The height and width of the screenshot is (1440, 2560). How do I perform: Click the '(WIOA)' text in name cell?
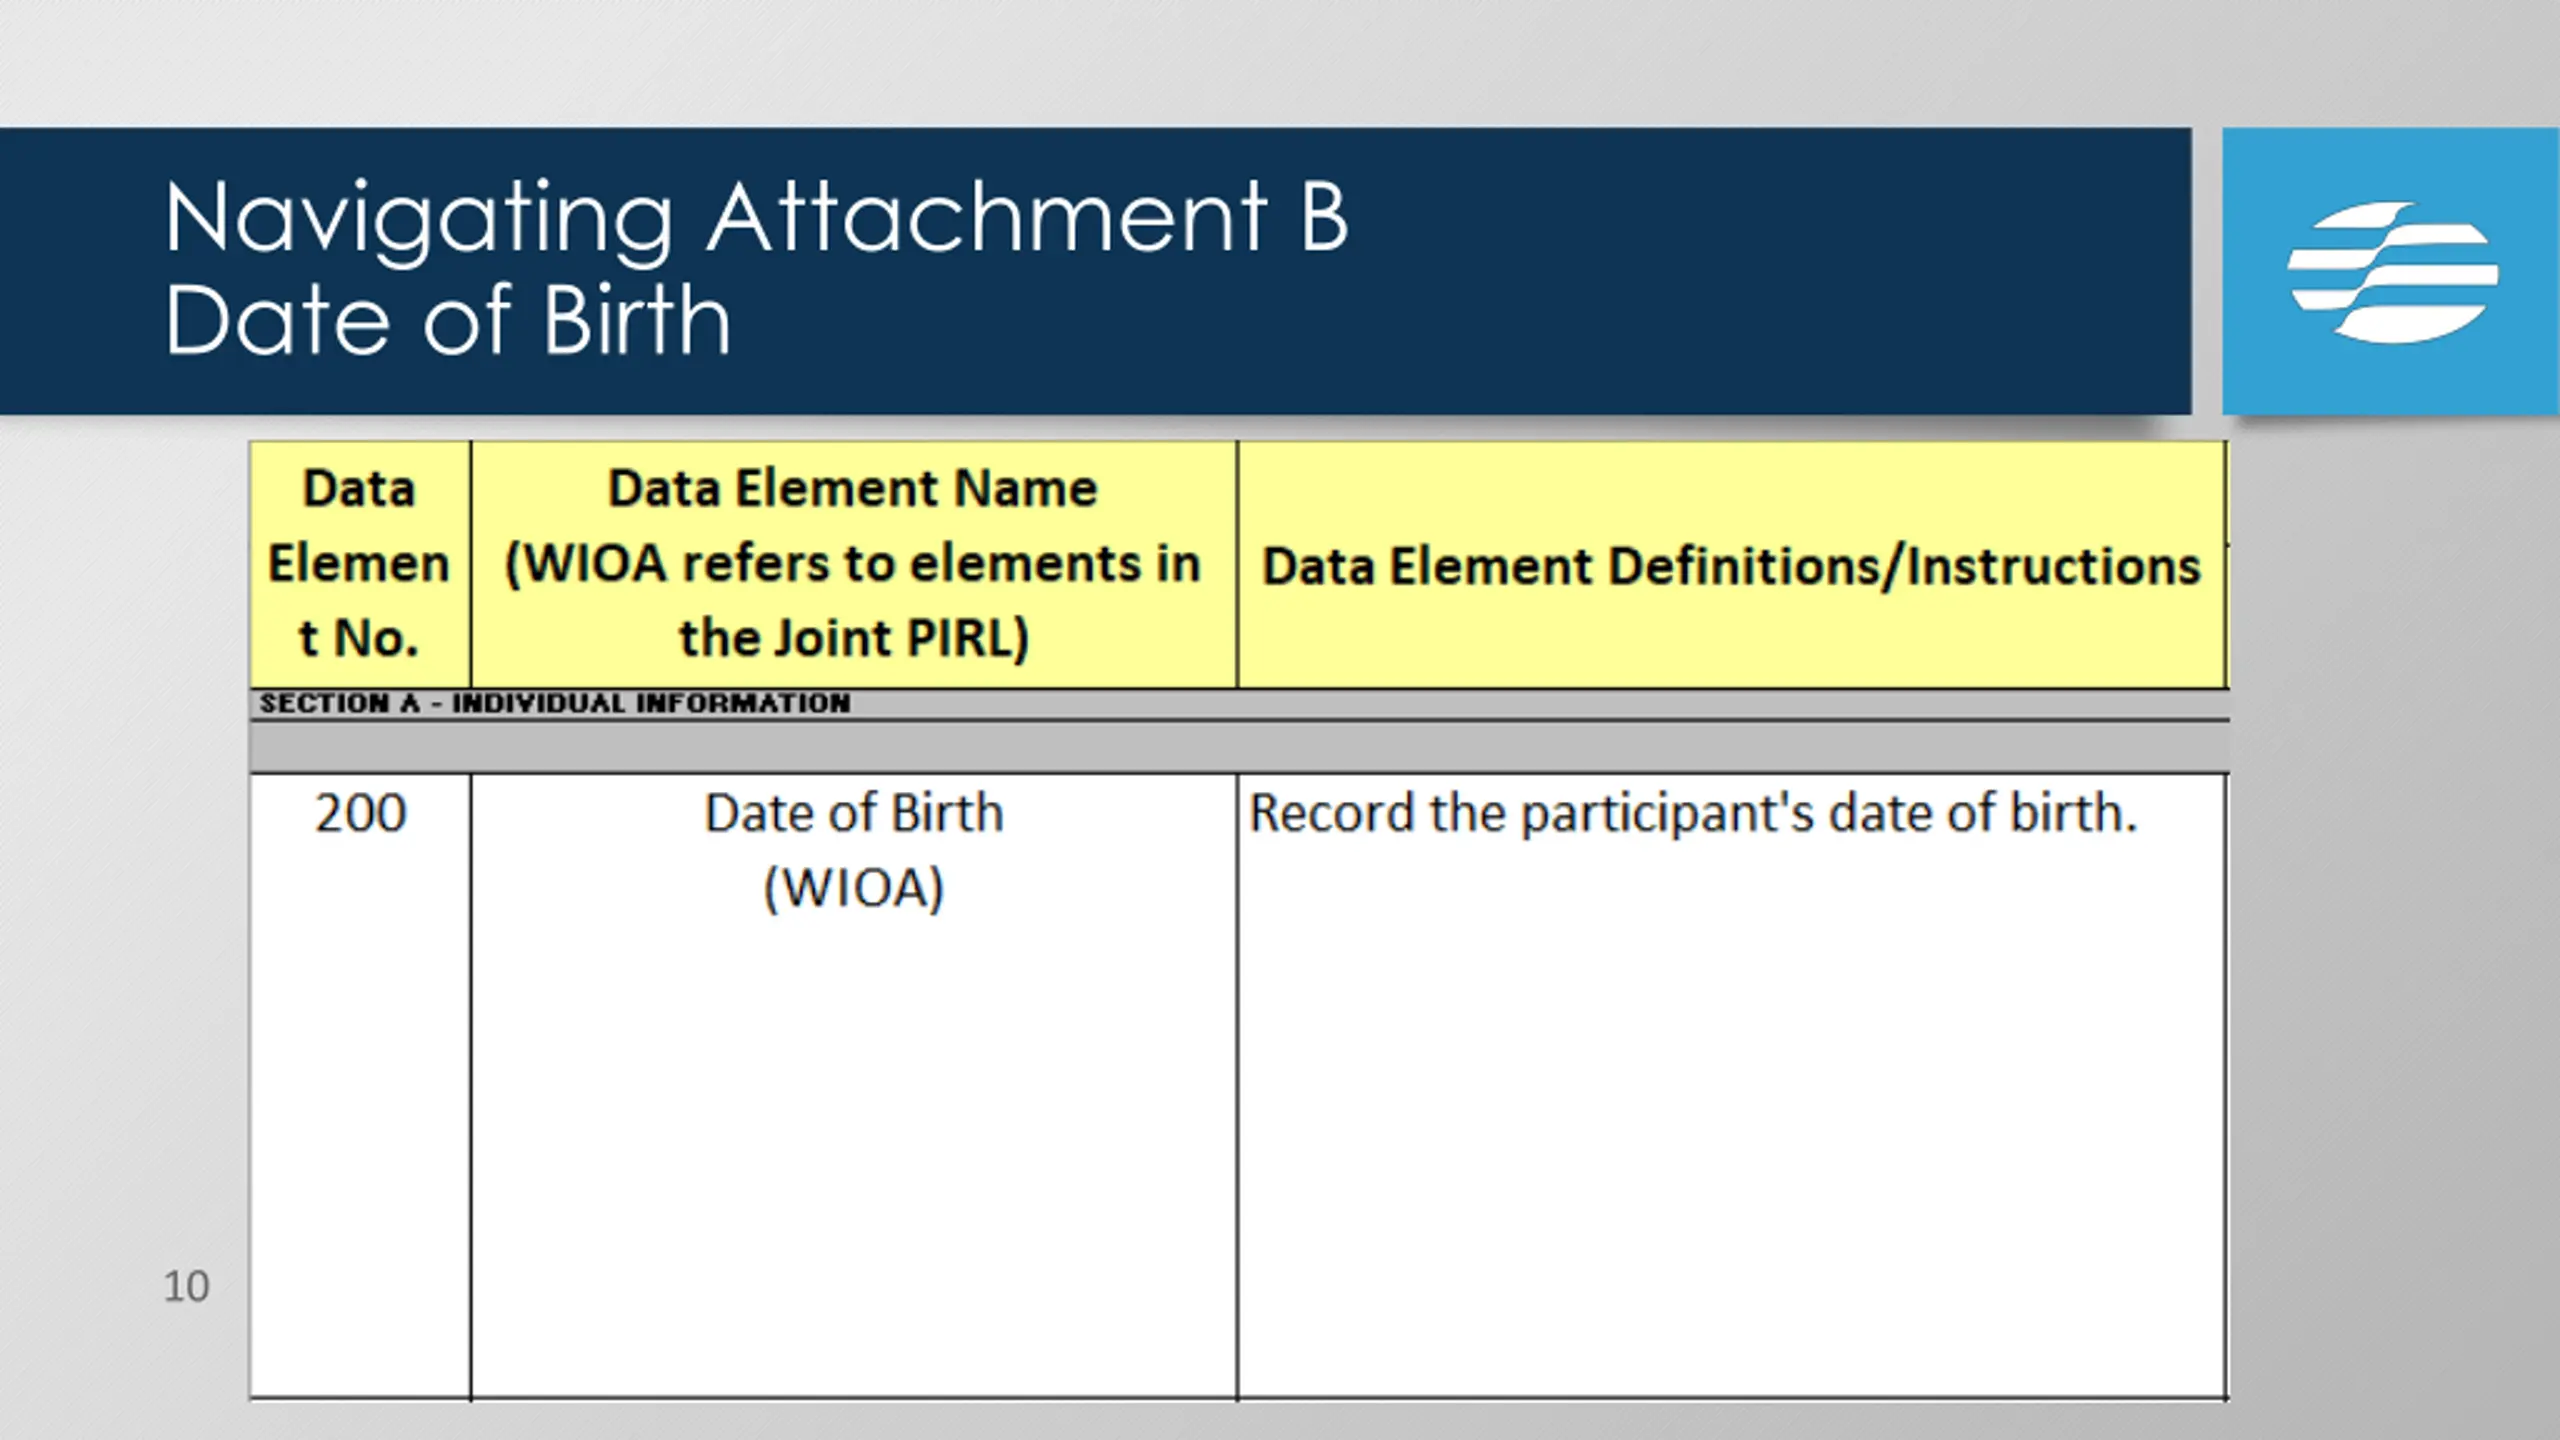tap(853, 888)
